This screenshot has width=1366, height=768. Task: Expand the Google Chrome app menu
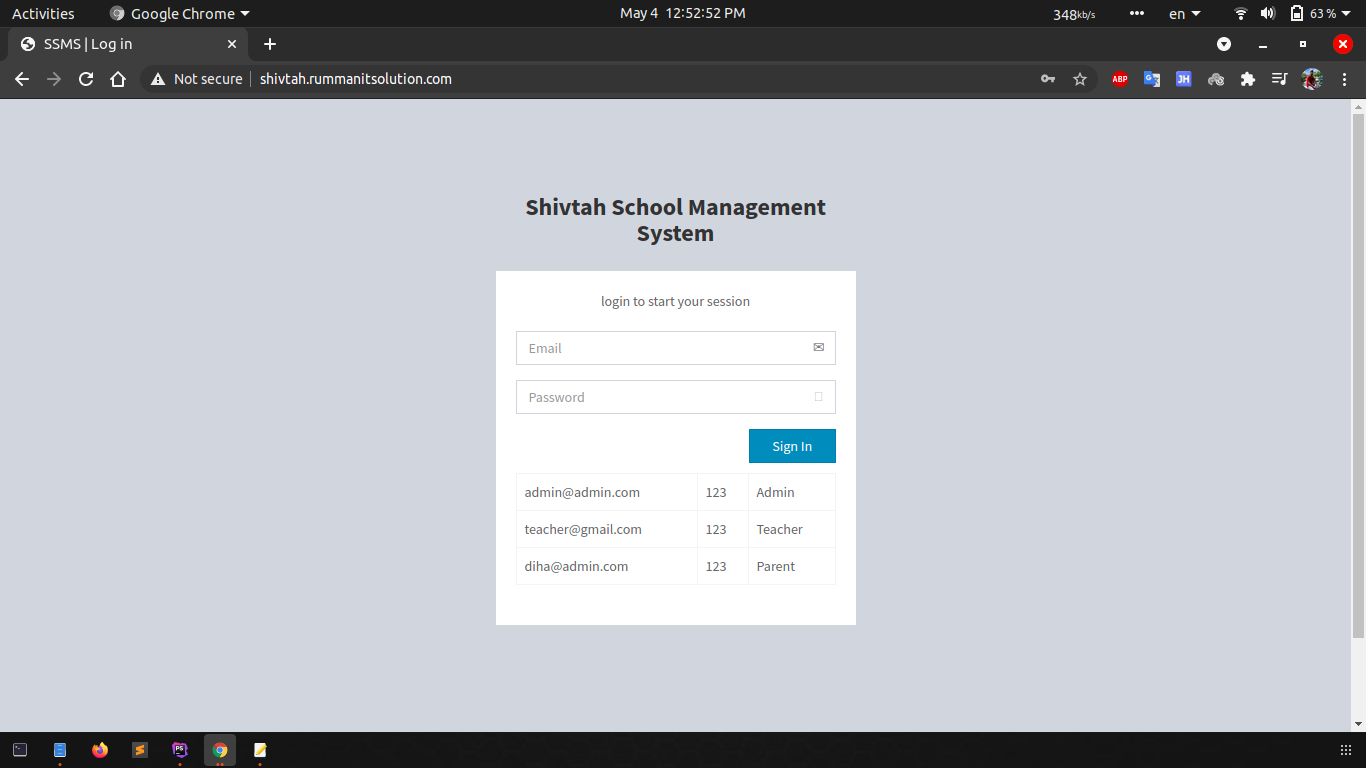coord(180,14)
